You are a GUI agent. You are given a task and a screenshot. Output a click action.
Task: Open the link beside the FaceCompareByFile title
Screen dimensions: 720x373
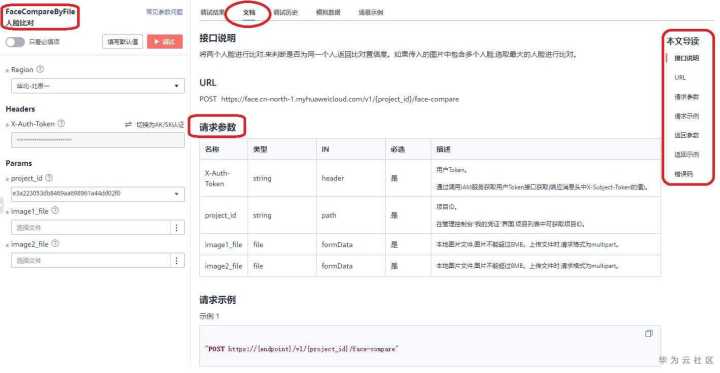click(164, 12)
